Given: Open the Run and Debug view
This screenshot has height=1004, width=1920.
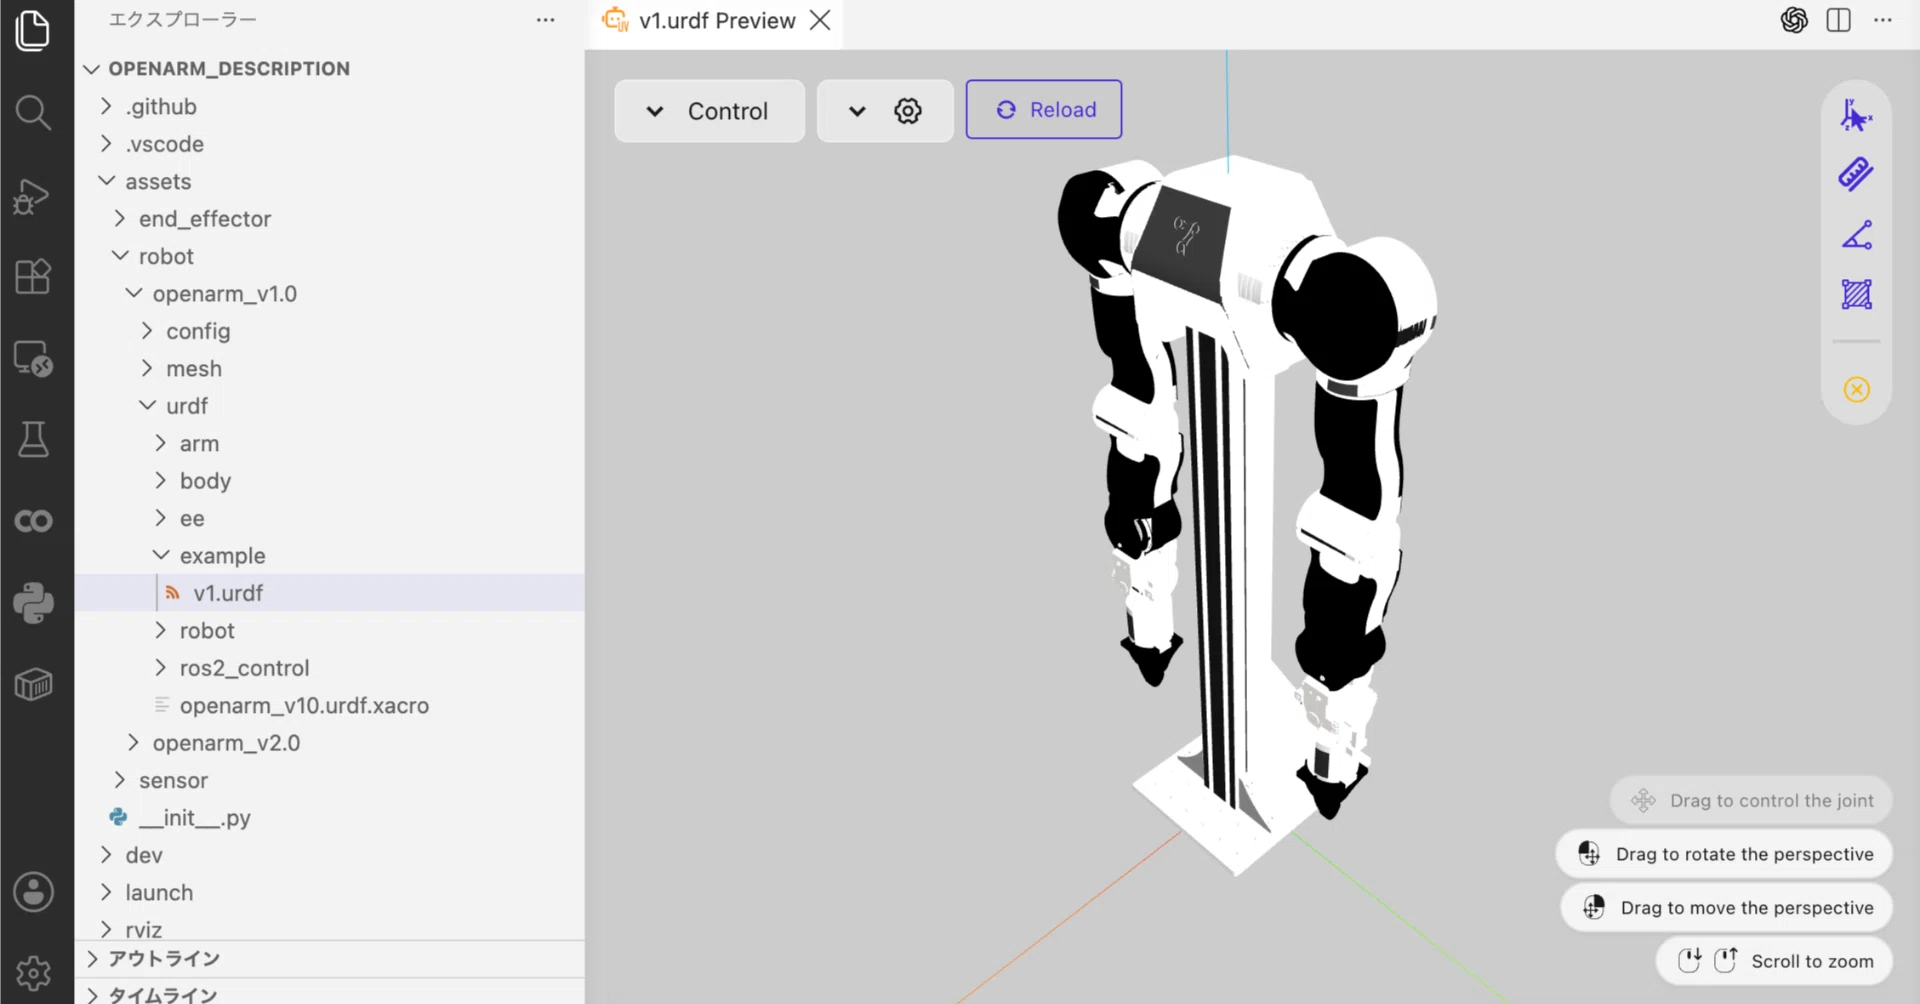Looking at the screenshot, I should tap(33, 195).
